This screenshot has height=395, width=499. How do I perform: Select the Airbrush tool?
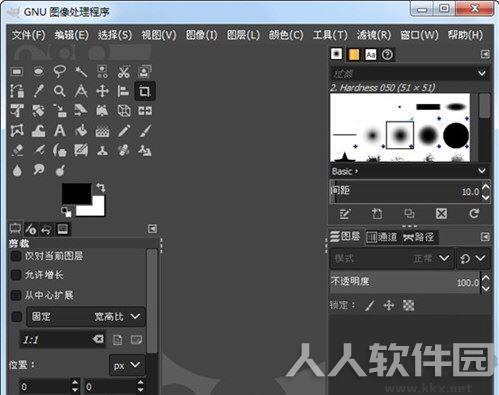pyautogui.click(x=39, y=150)
